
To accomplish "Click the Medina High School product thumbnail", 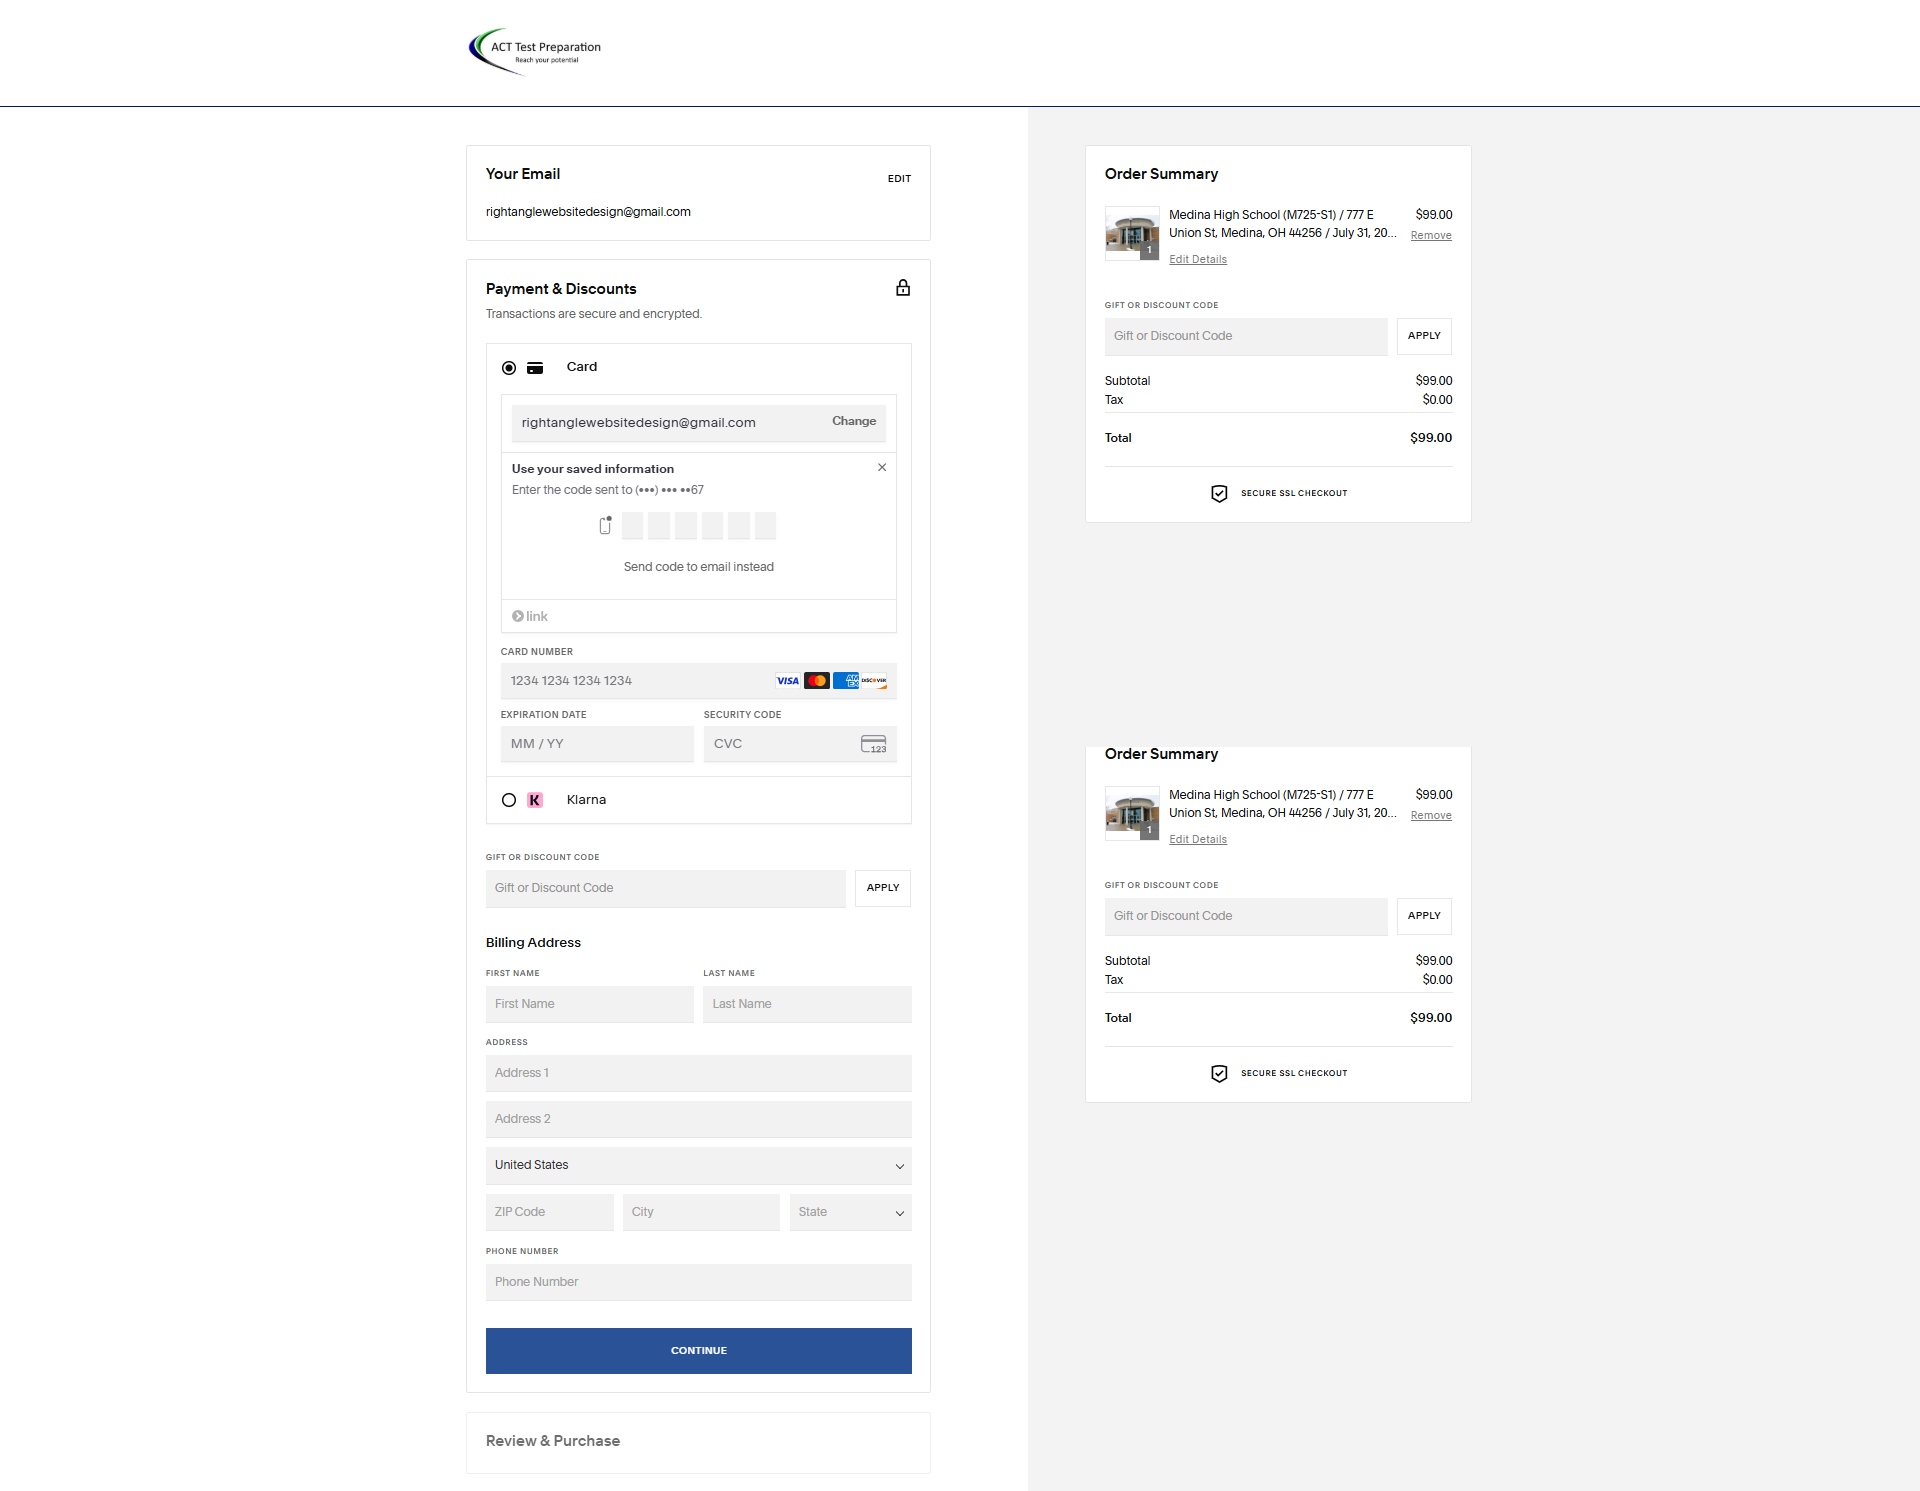I will click(x=1132, y=233).
